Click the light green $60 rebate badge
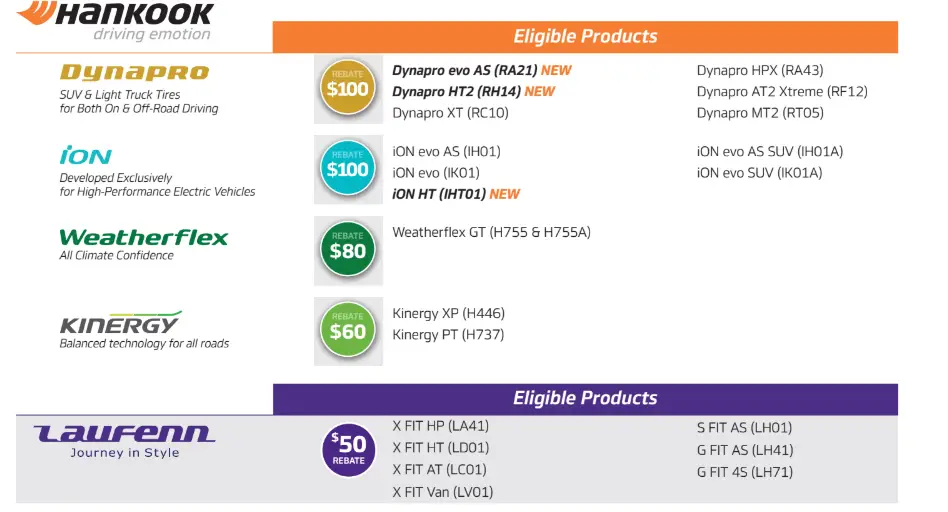This screenshot has width=948, height=512. click(x=348, y=331)
